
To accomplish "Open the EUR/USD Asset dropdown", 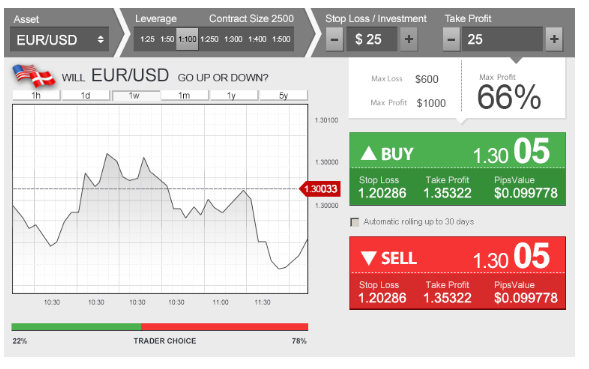I will pos(60,39).
